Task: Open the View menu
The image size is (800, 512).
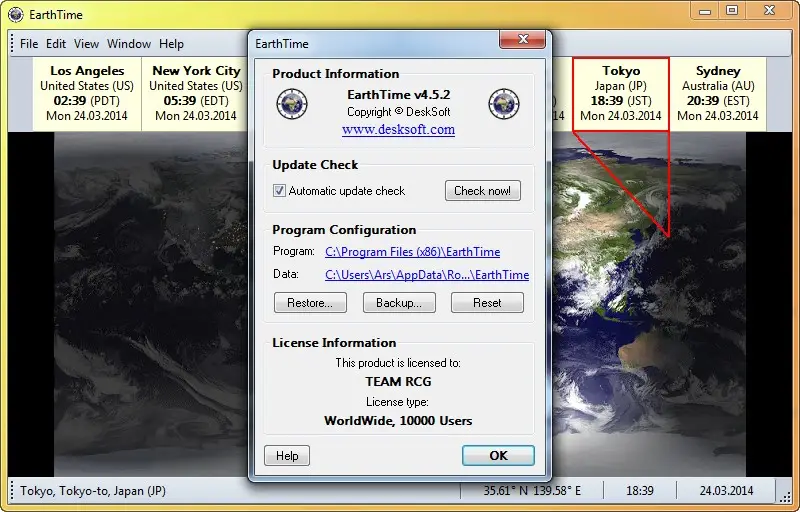Action: (86, 44)
